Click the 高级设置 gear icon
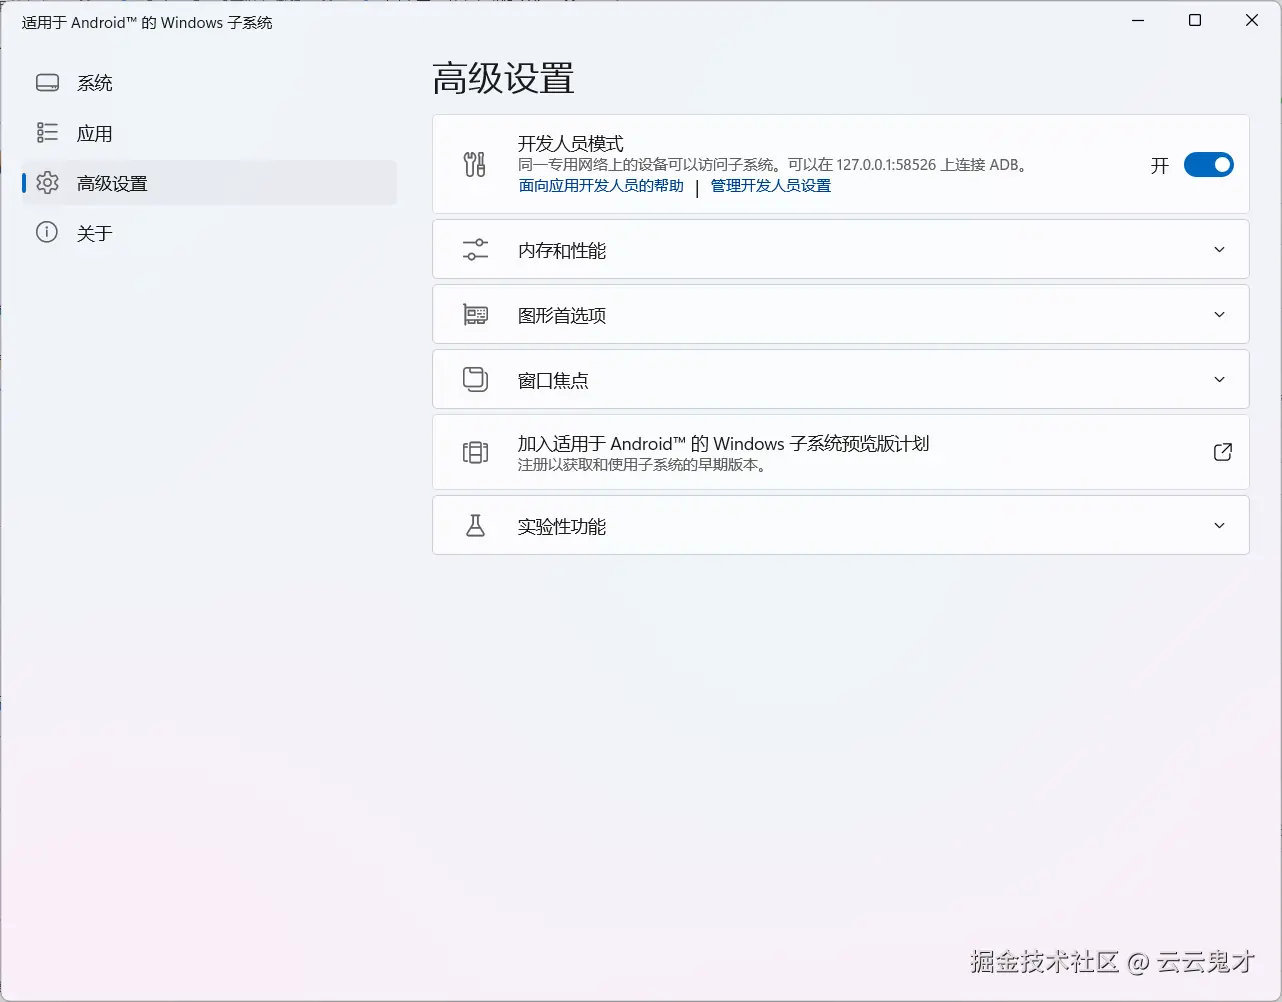 pos(47,183)
